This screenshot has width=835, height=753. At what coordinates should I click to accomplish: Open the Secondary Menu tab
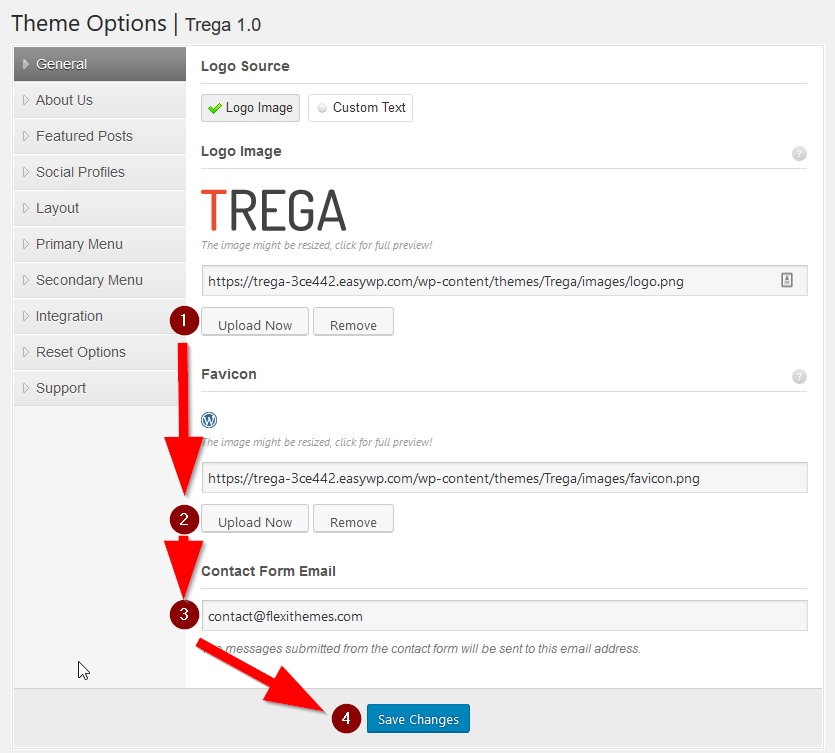[100, 280]
